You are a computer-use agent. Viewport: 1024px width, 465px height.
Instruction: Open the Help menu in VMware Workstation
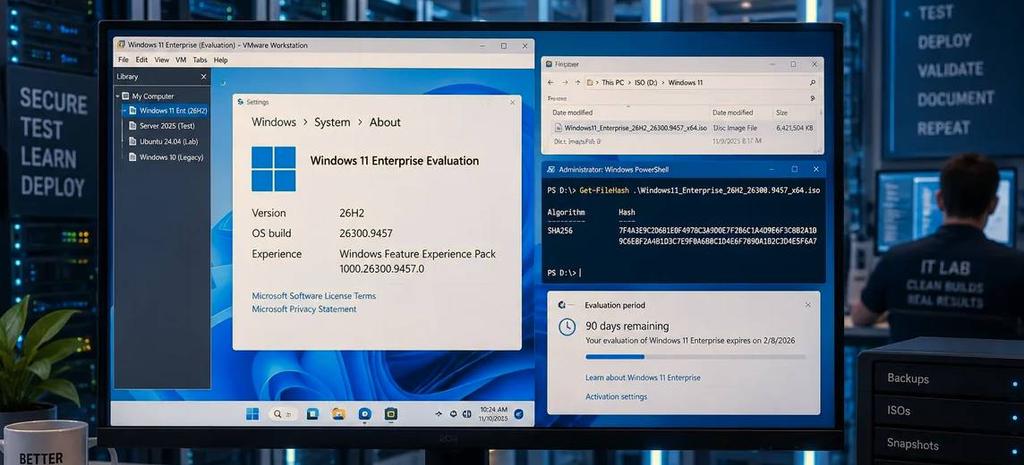[221, 60]
